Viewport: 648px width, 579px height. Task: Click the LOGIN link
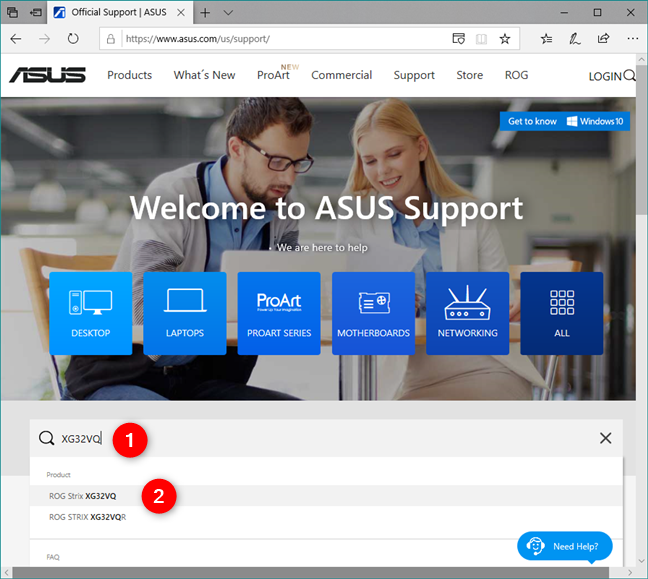605,76
